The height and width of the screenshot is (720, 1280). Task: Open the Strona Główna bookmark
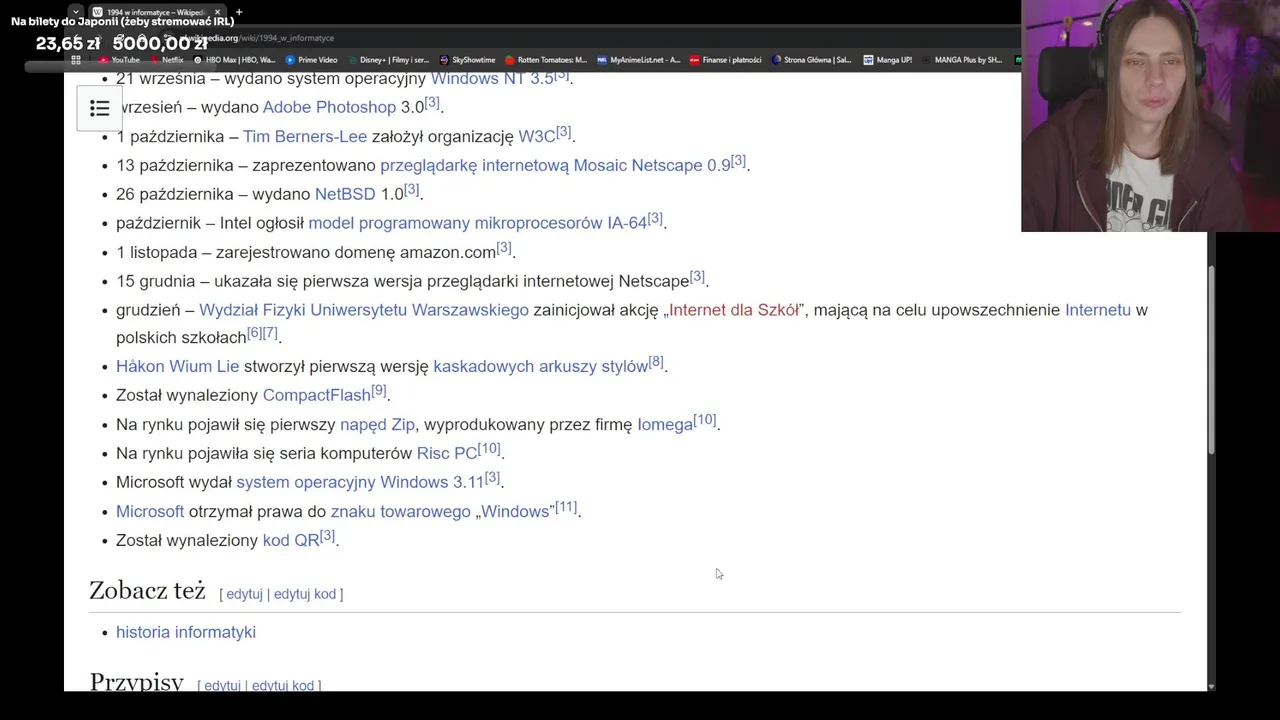(811, 60)
